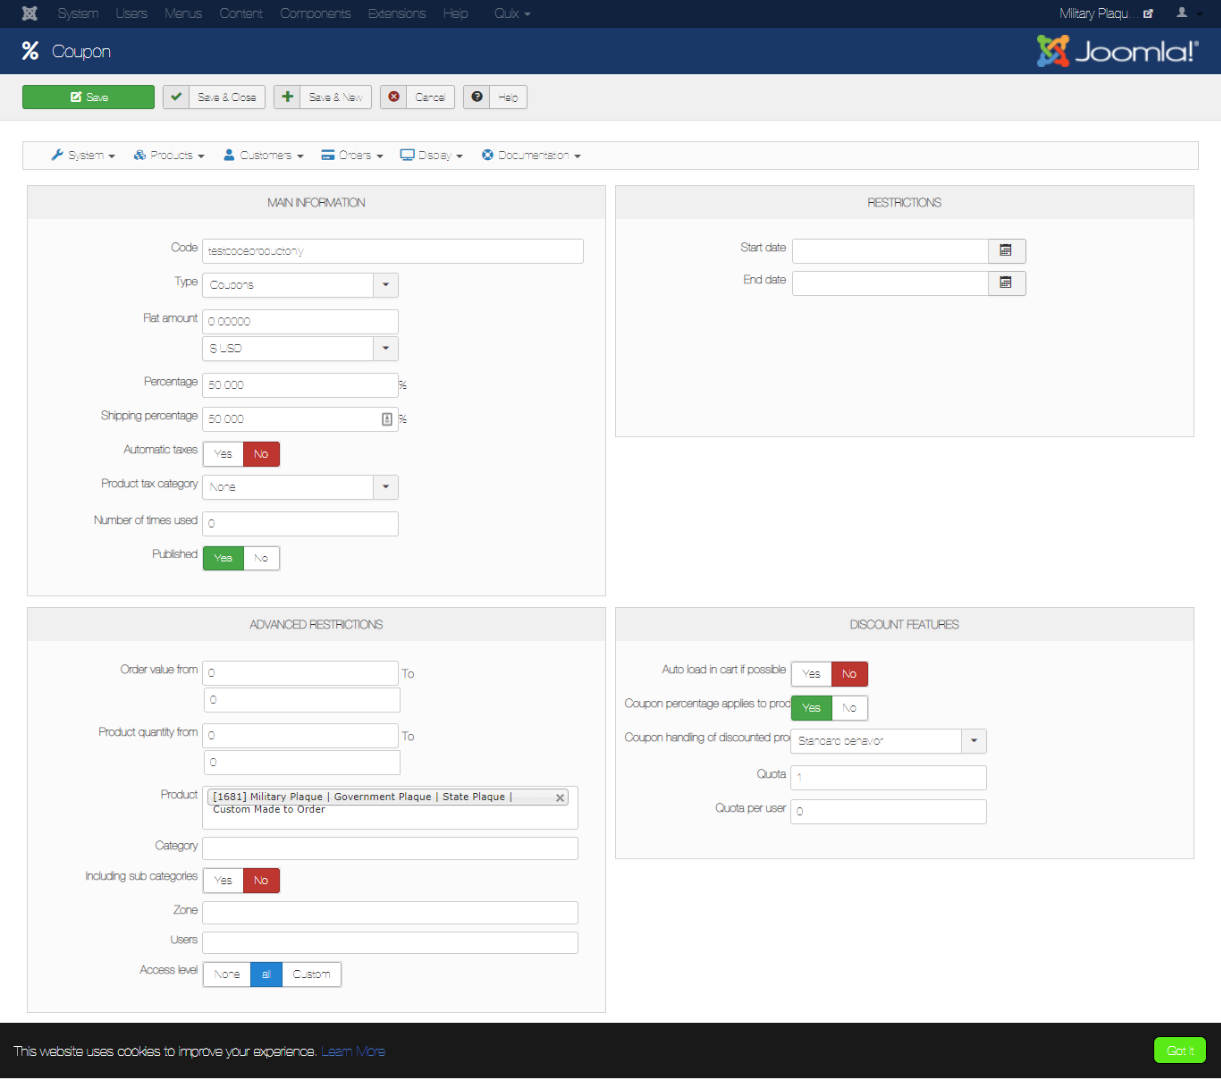This screenshot has width=1221, height=1080.
Task: Set Automatic taxes to Yes
Action: pos(223,454)
